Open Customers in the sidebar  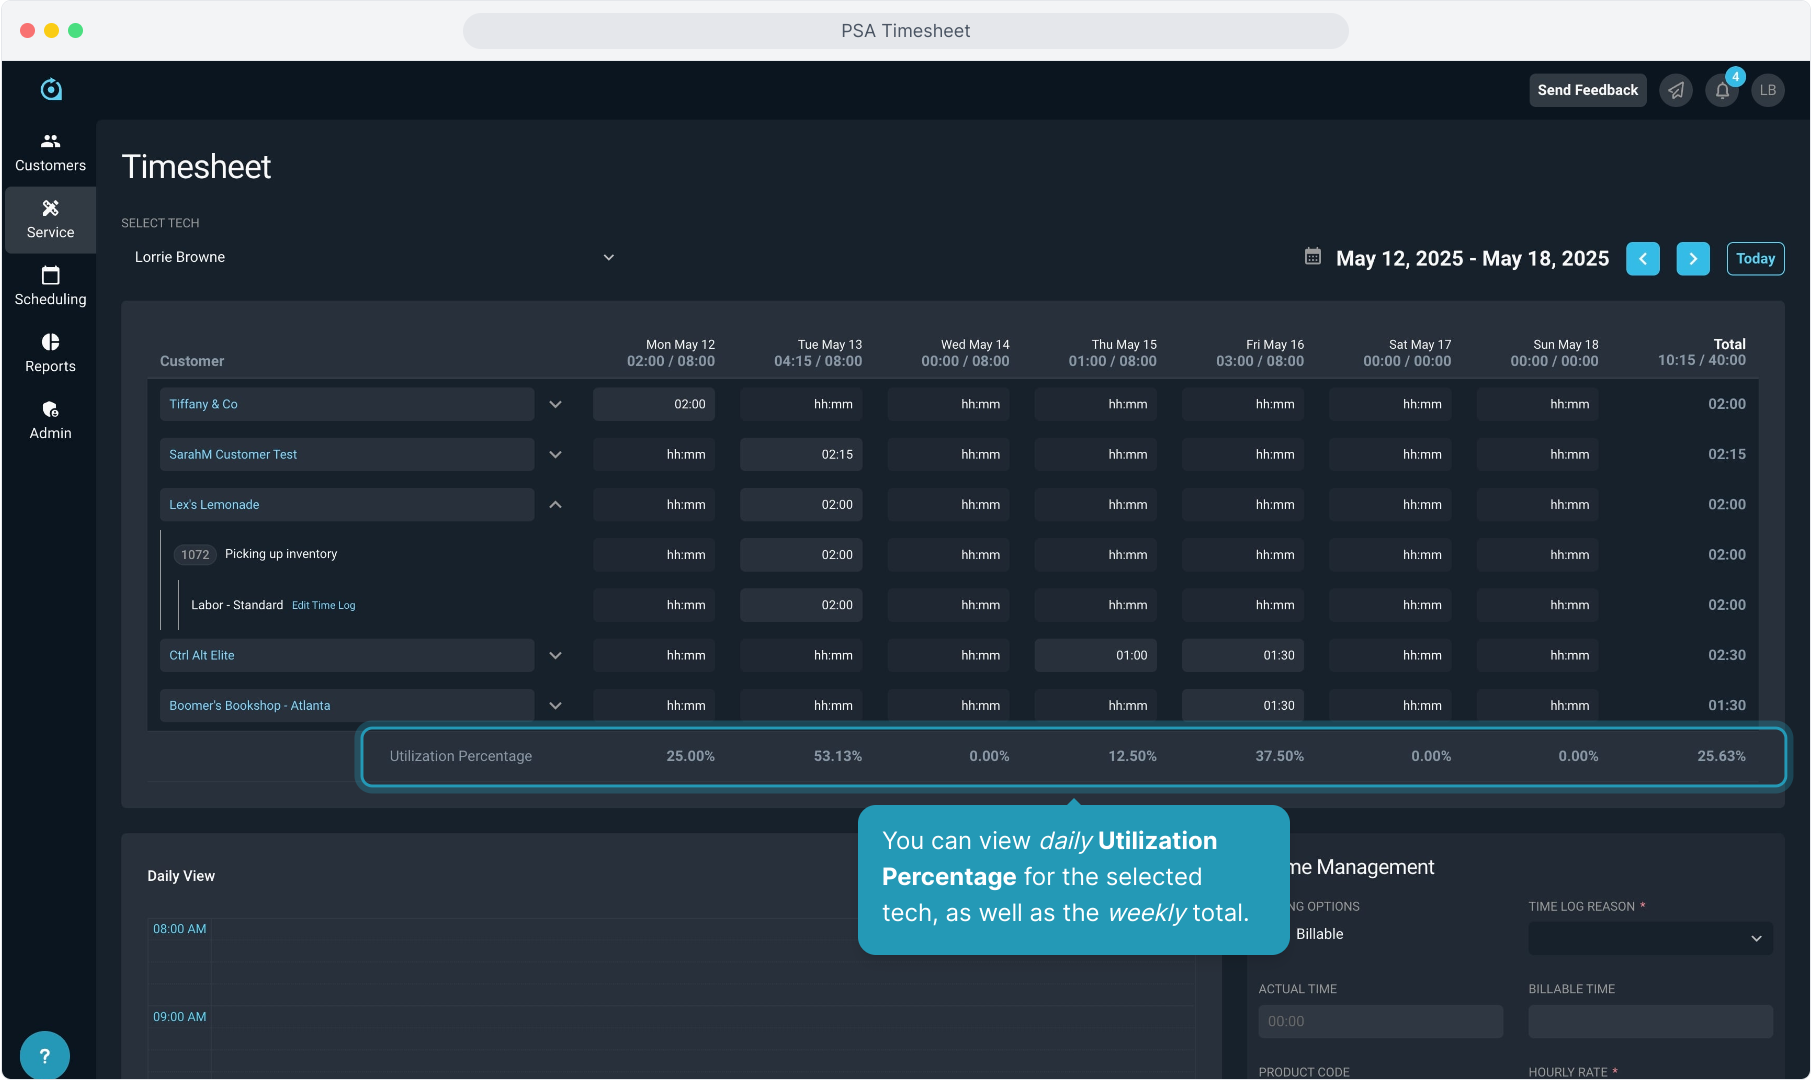(50, 152)
